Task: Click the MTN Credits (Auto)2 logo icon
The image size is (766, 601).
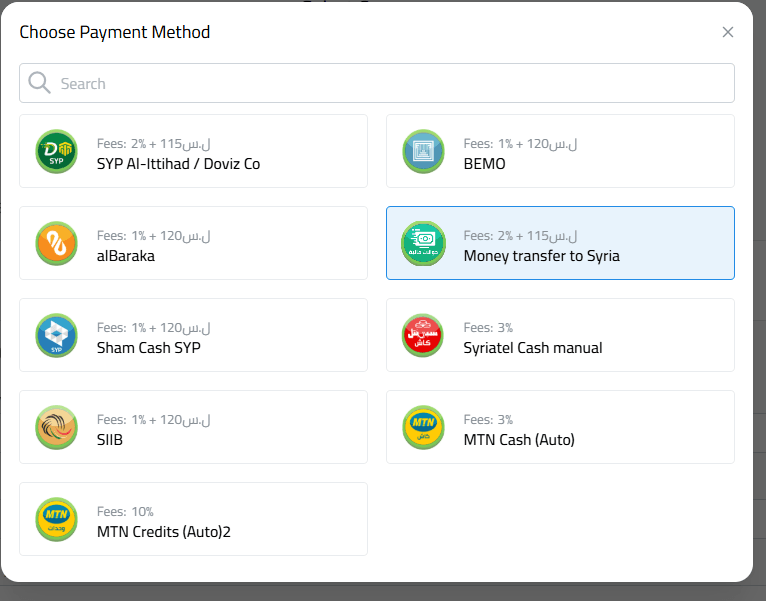Action: pyautogui.click(x=57, y=519)
